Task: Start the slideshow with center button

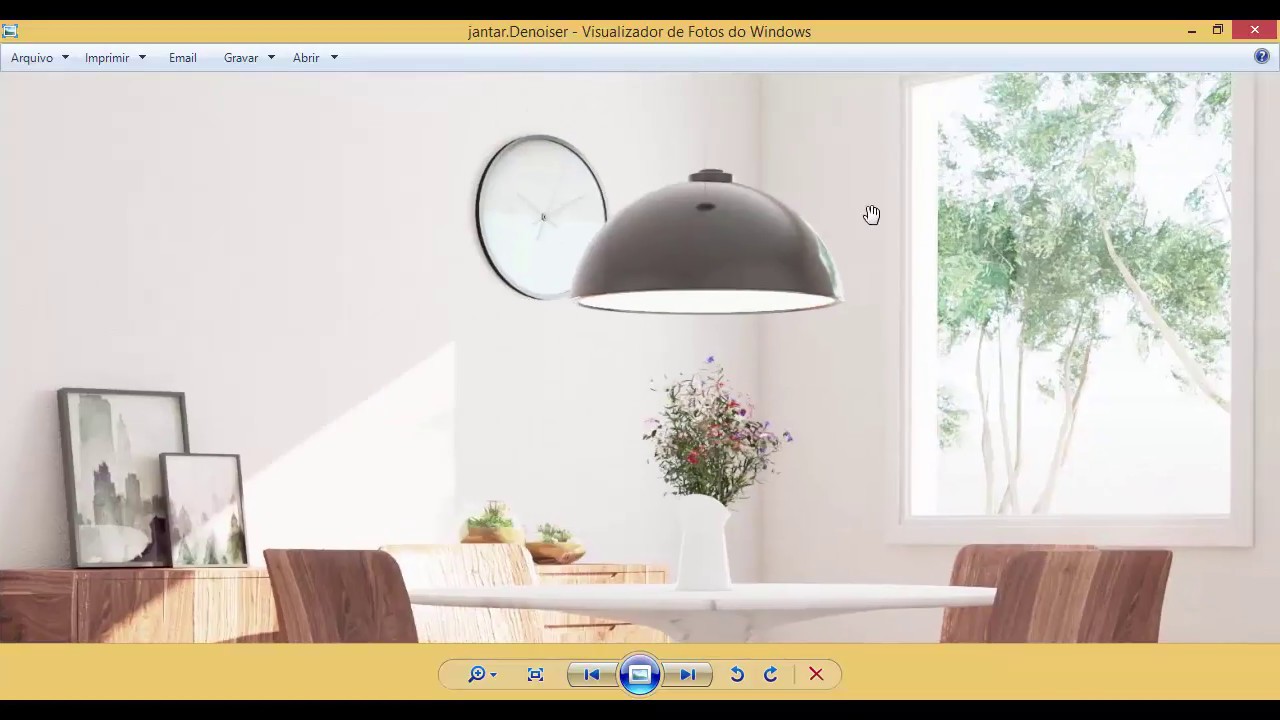Action: tap(640, 675)
